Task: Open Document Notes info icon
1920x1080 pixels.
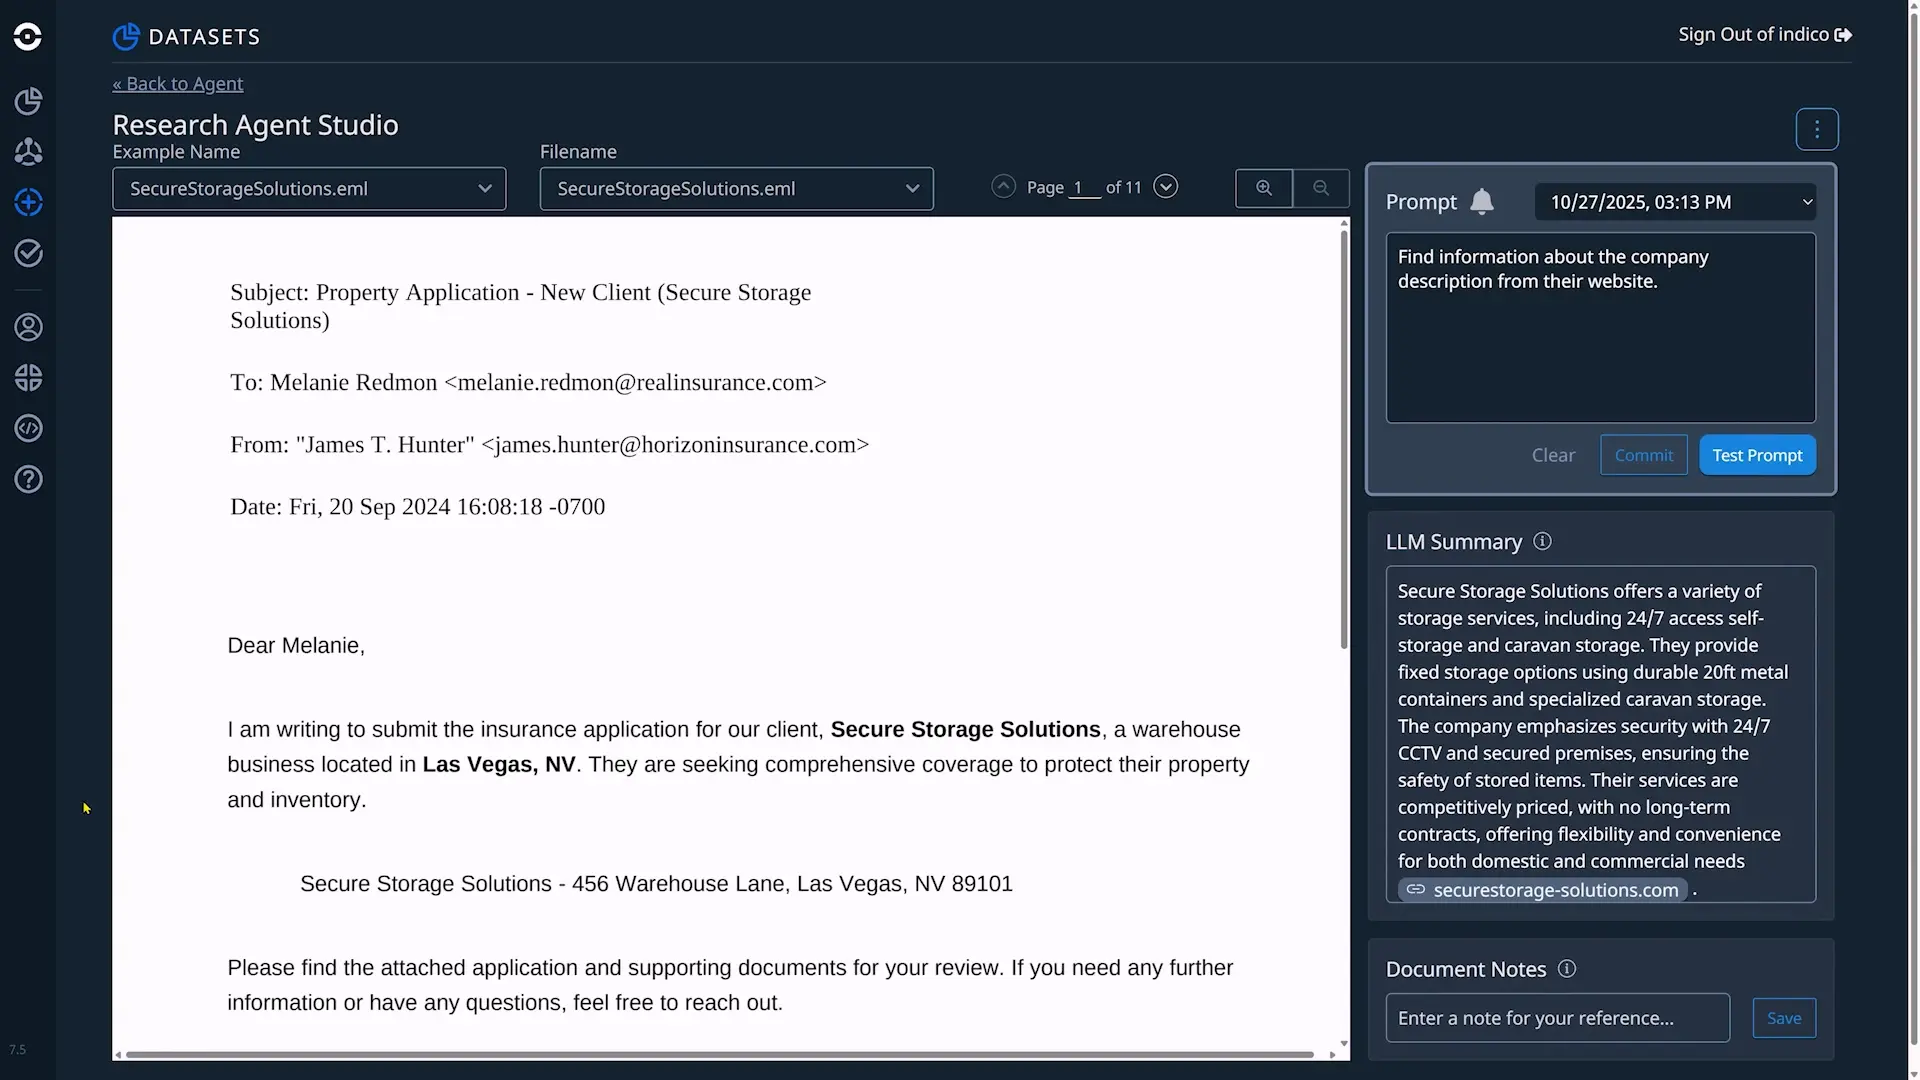Action: [x=1567, y=968]
